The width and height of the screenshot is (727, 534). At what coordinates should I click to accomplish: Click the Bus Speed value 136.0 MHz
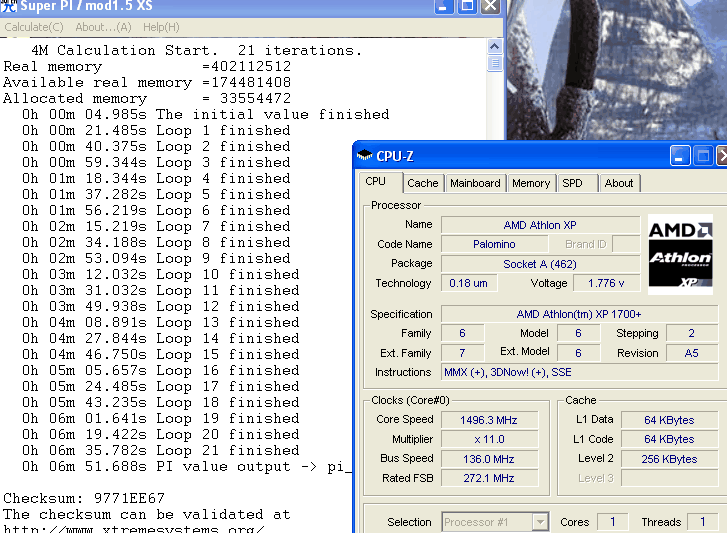(489, 459)
